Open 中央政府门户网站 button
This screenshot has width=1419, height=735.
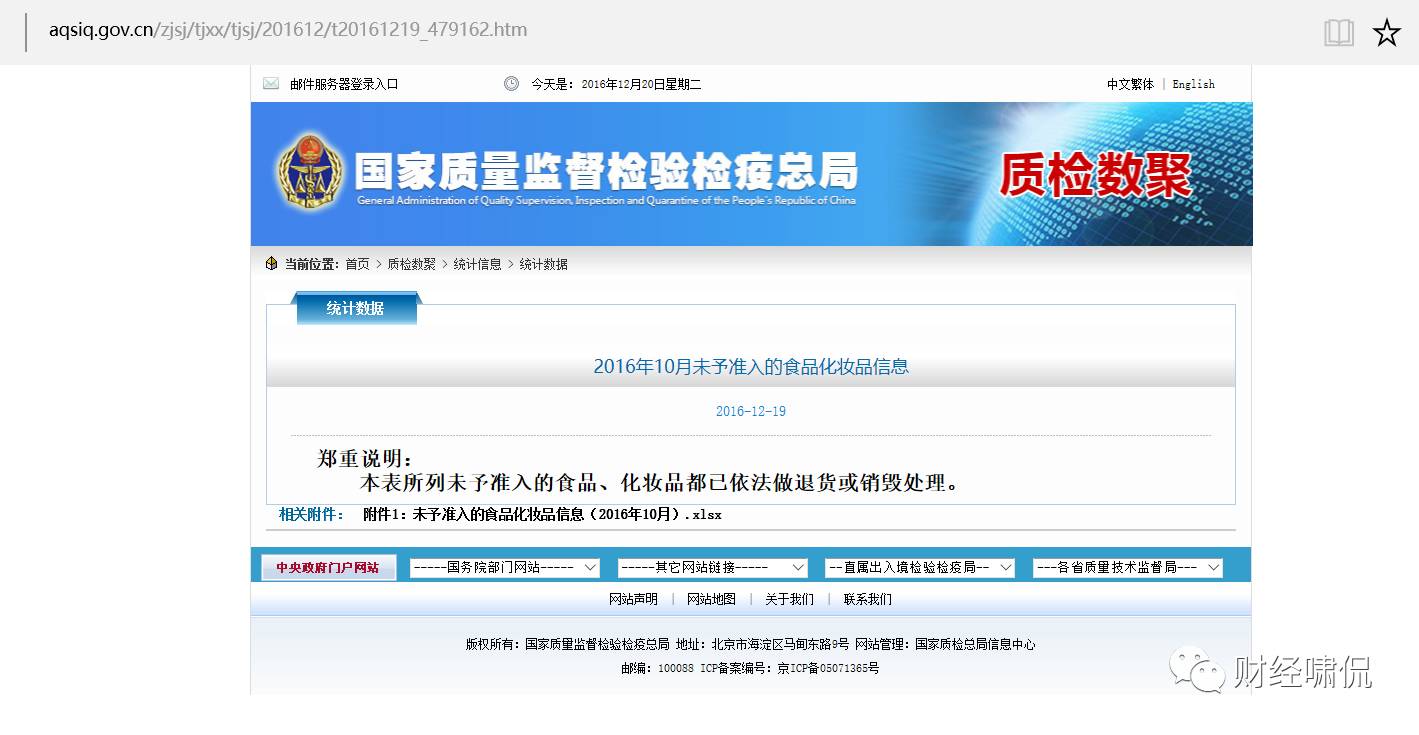pyautogui.click(x=328, y=567)
